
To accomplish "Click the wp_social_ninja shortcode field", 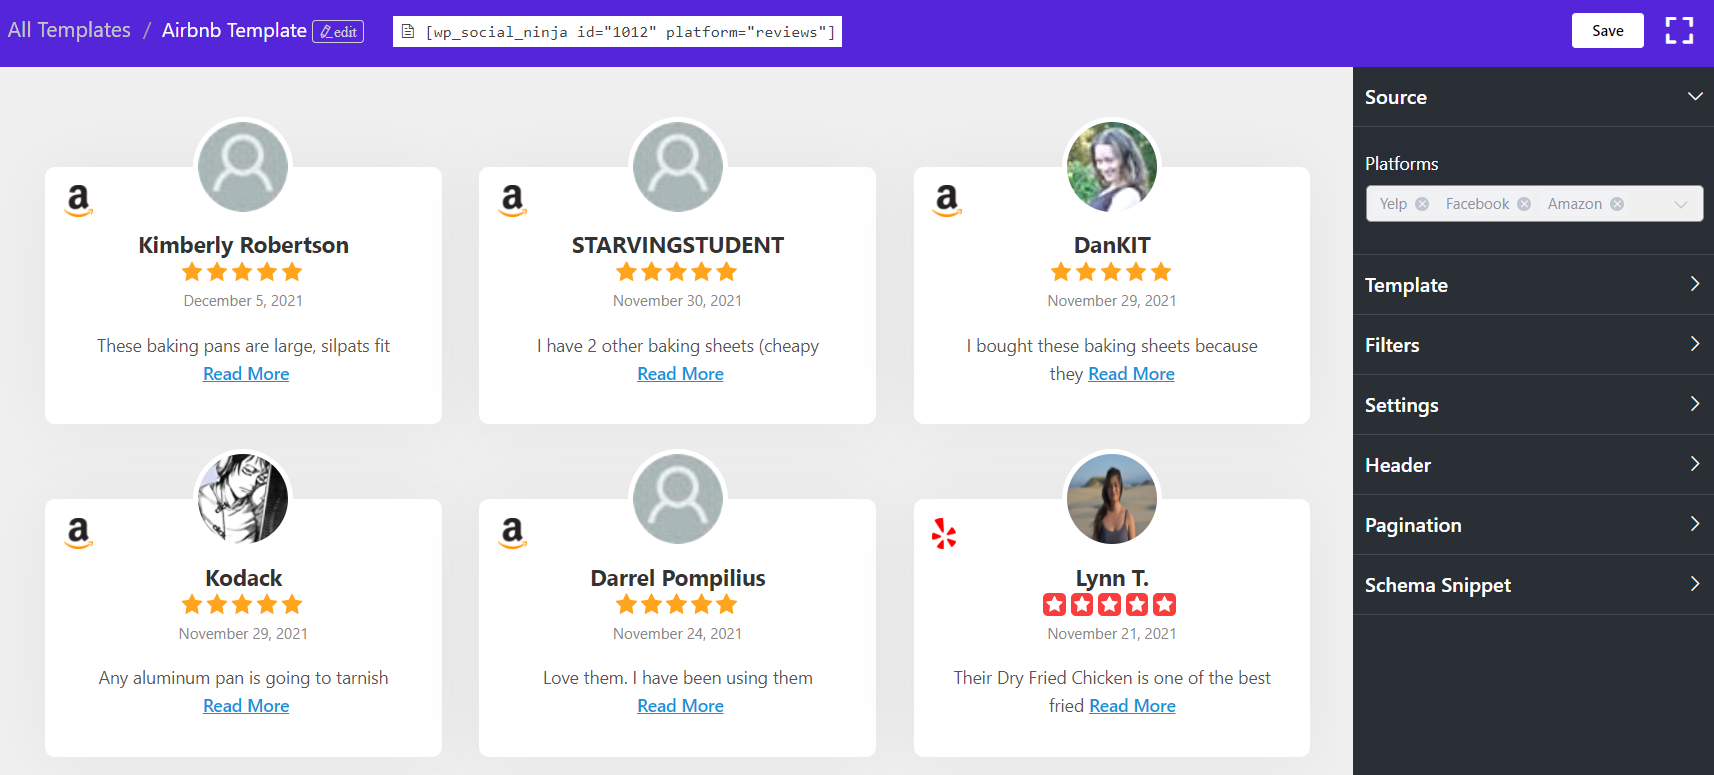I will tap(629, 32).
